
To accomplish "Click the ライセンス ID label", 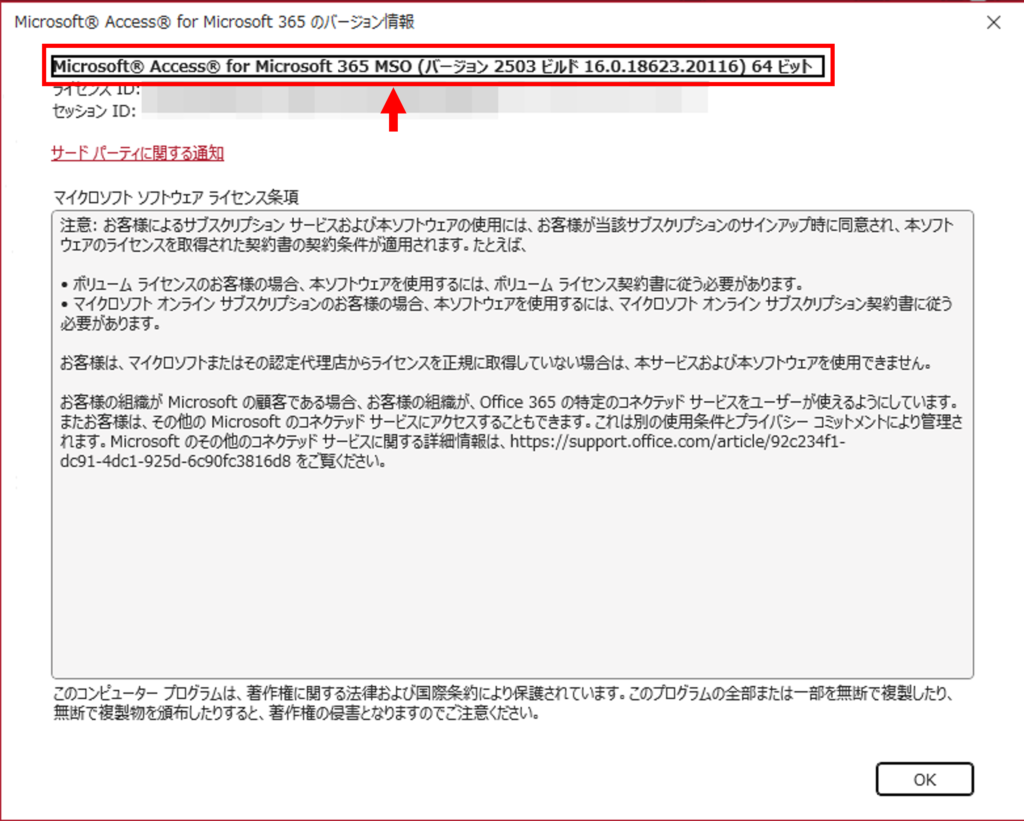I will [95, 90].
